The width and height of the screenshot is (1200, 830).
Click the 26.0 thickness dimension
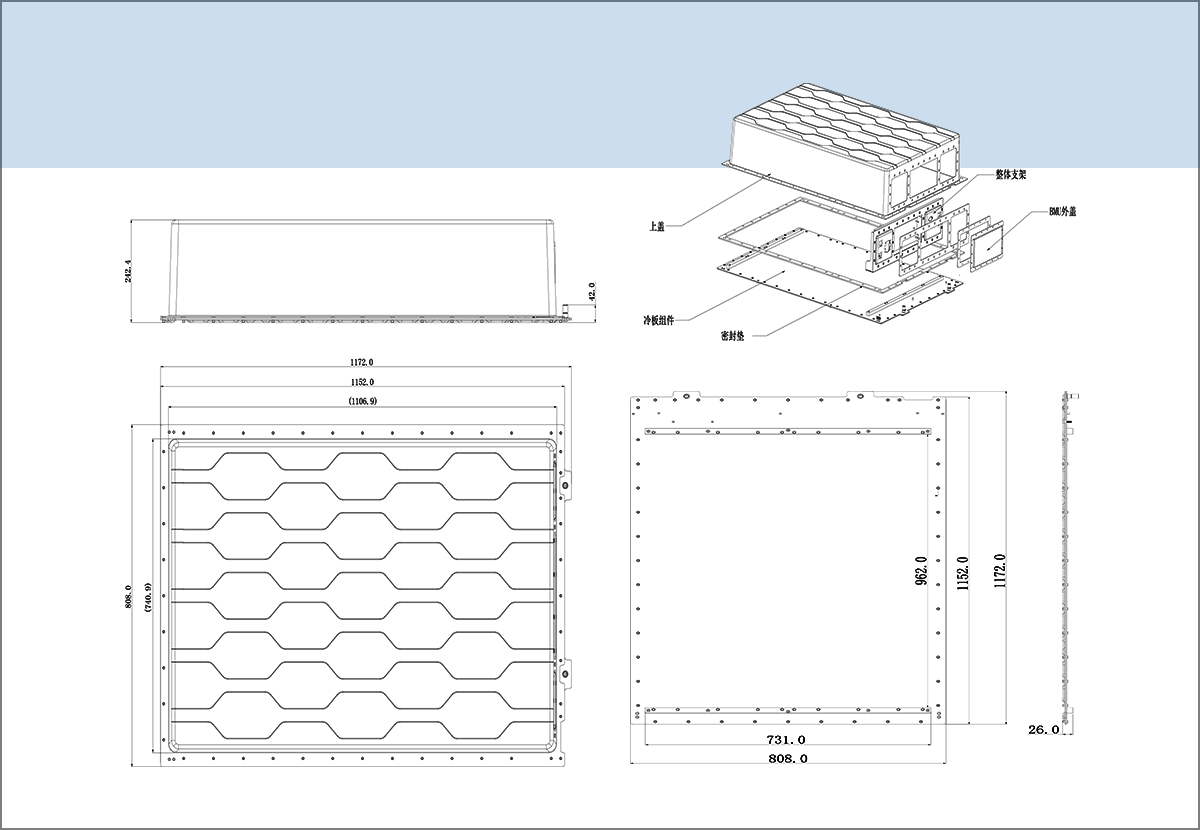point(1043,730)
